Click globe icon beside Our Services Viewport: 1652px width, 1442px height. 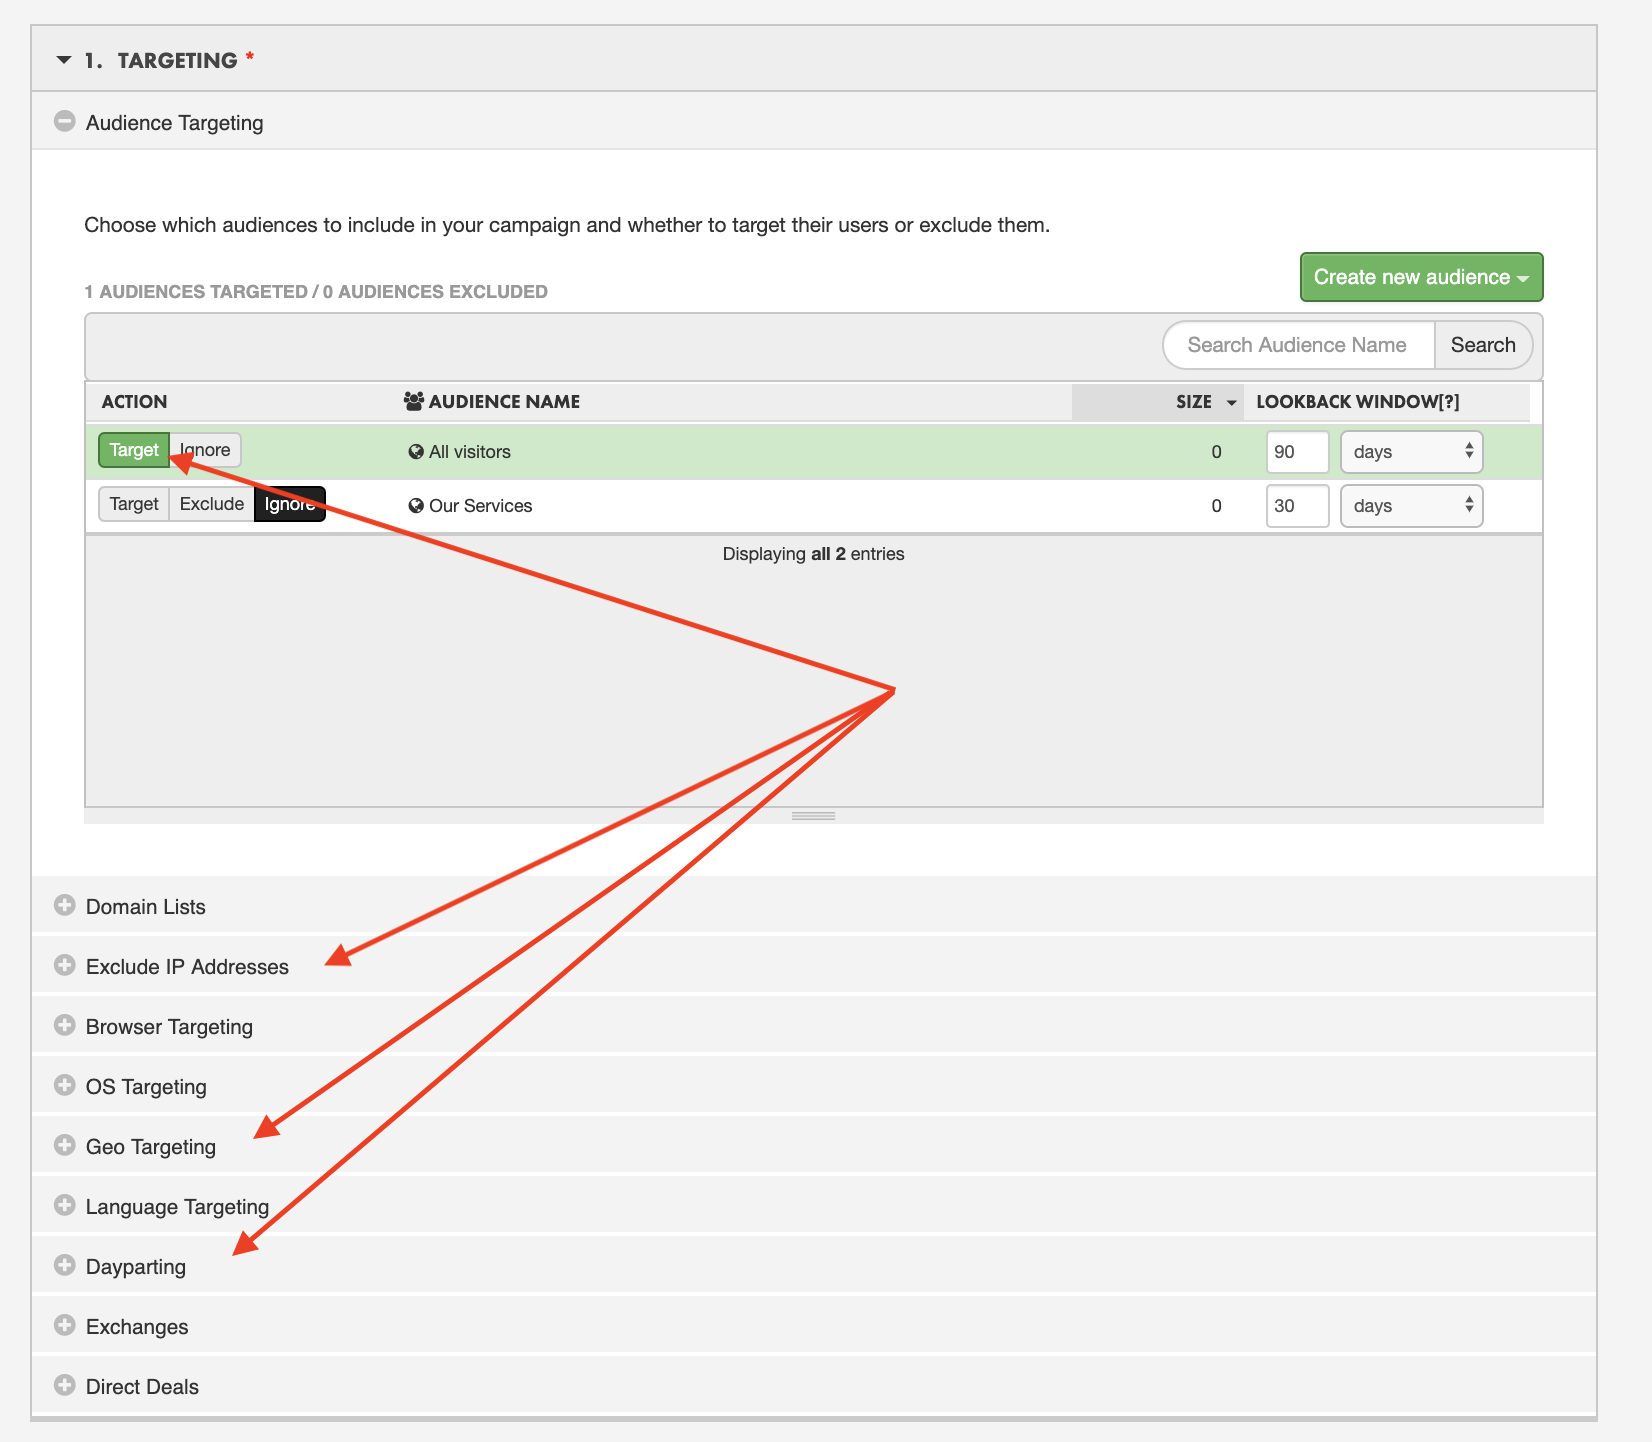pyautogui.click(x=416, y=506)
